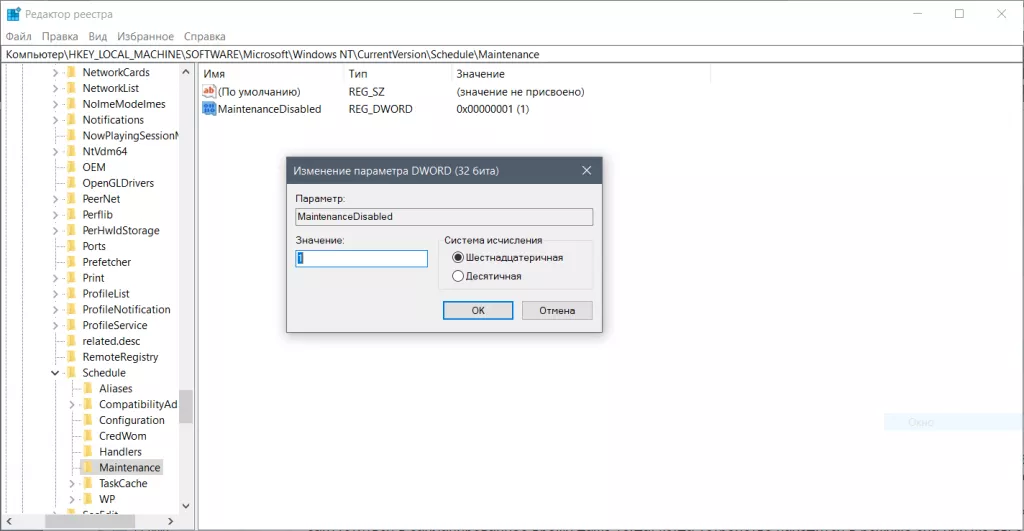Open the Правка menu
Viewport: 1024px width, 531px height.
(60, 37)
